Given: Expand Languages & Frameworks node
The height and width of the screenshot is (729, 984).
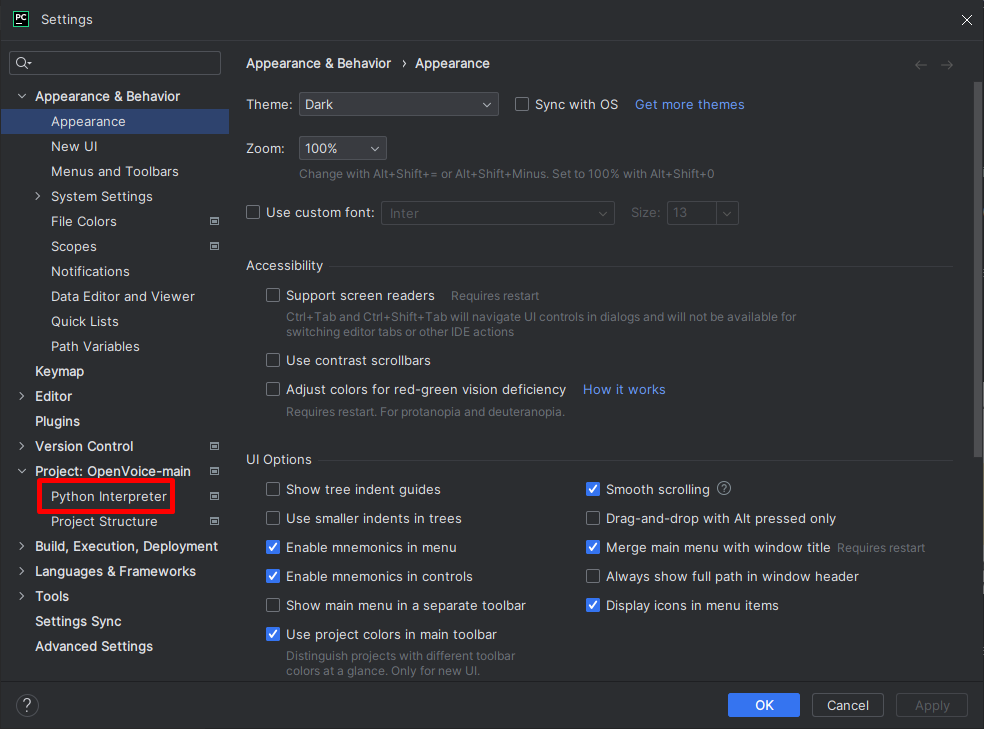Looking at the screenshot, I should [22, 571].
